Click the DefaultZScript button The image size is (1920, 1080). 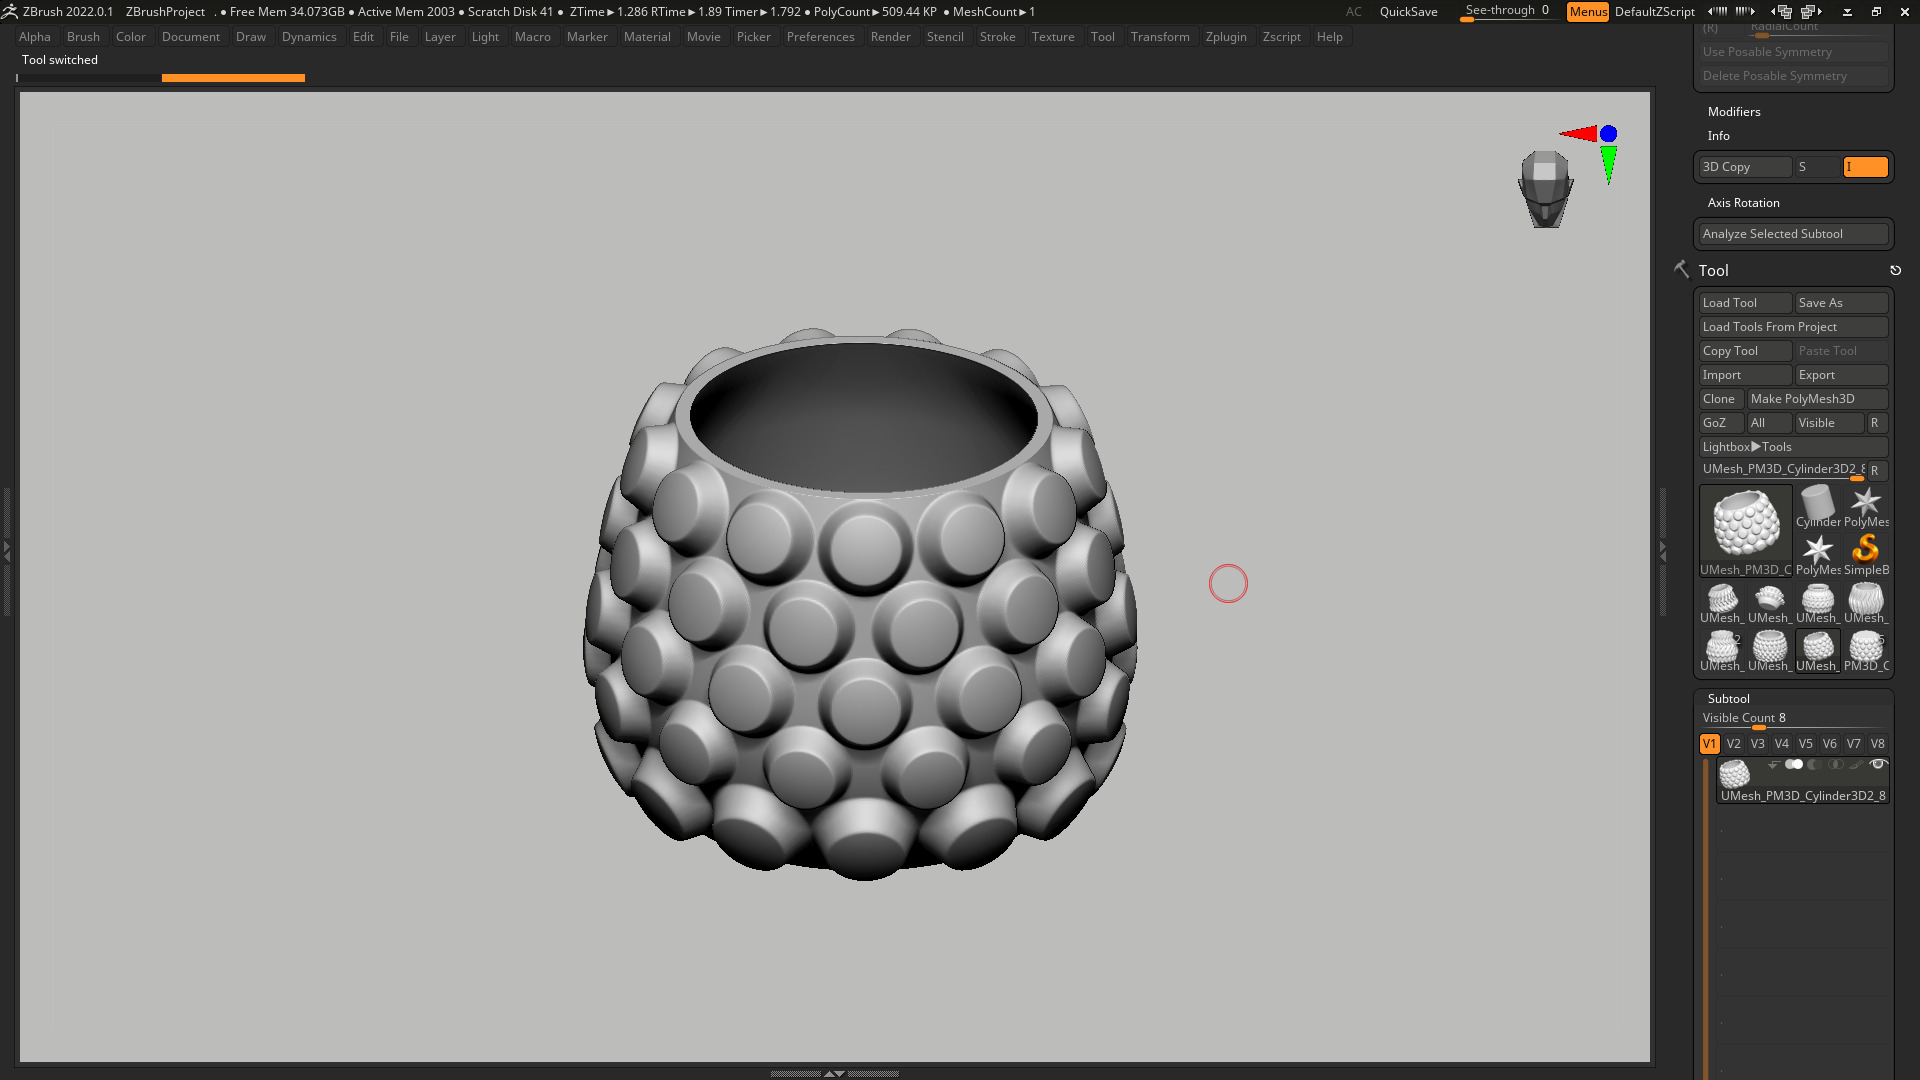[x=1654, y=11]
